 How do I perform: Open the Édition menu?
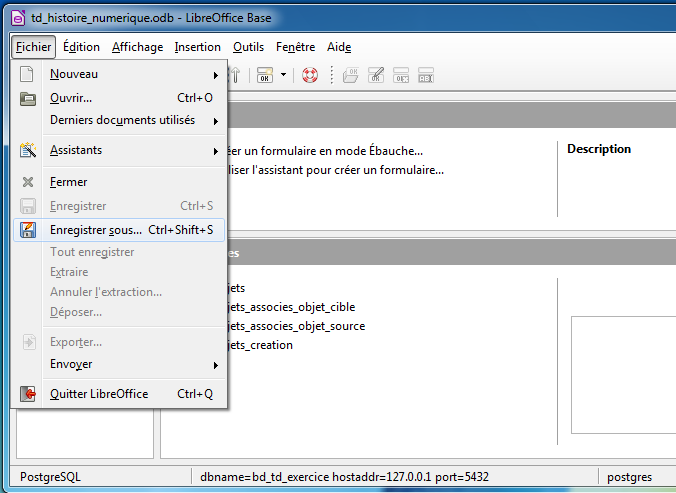(81, 47)
